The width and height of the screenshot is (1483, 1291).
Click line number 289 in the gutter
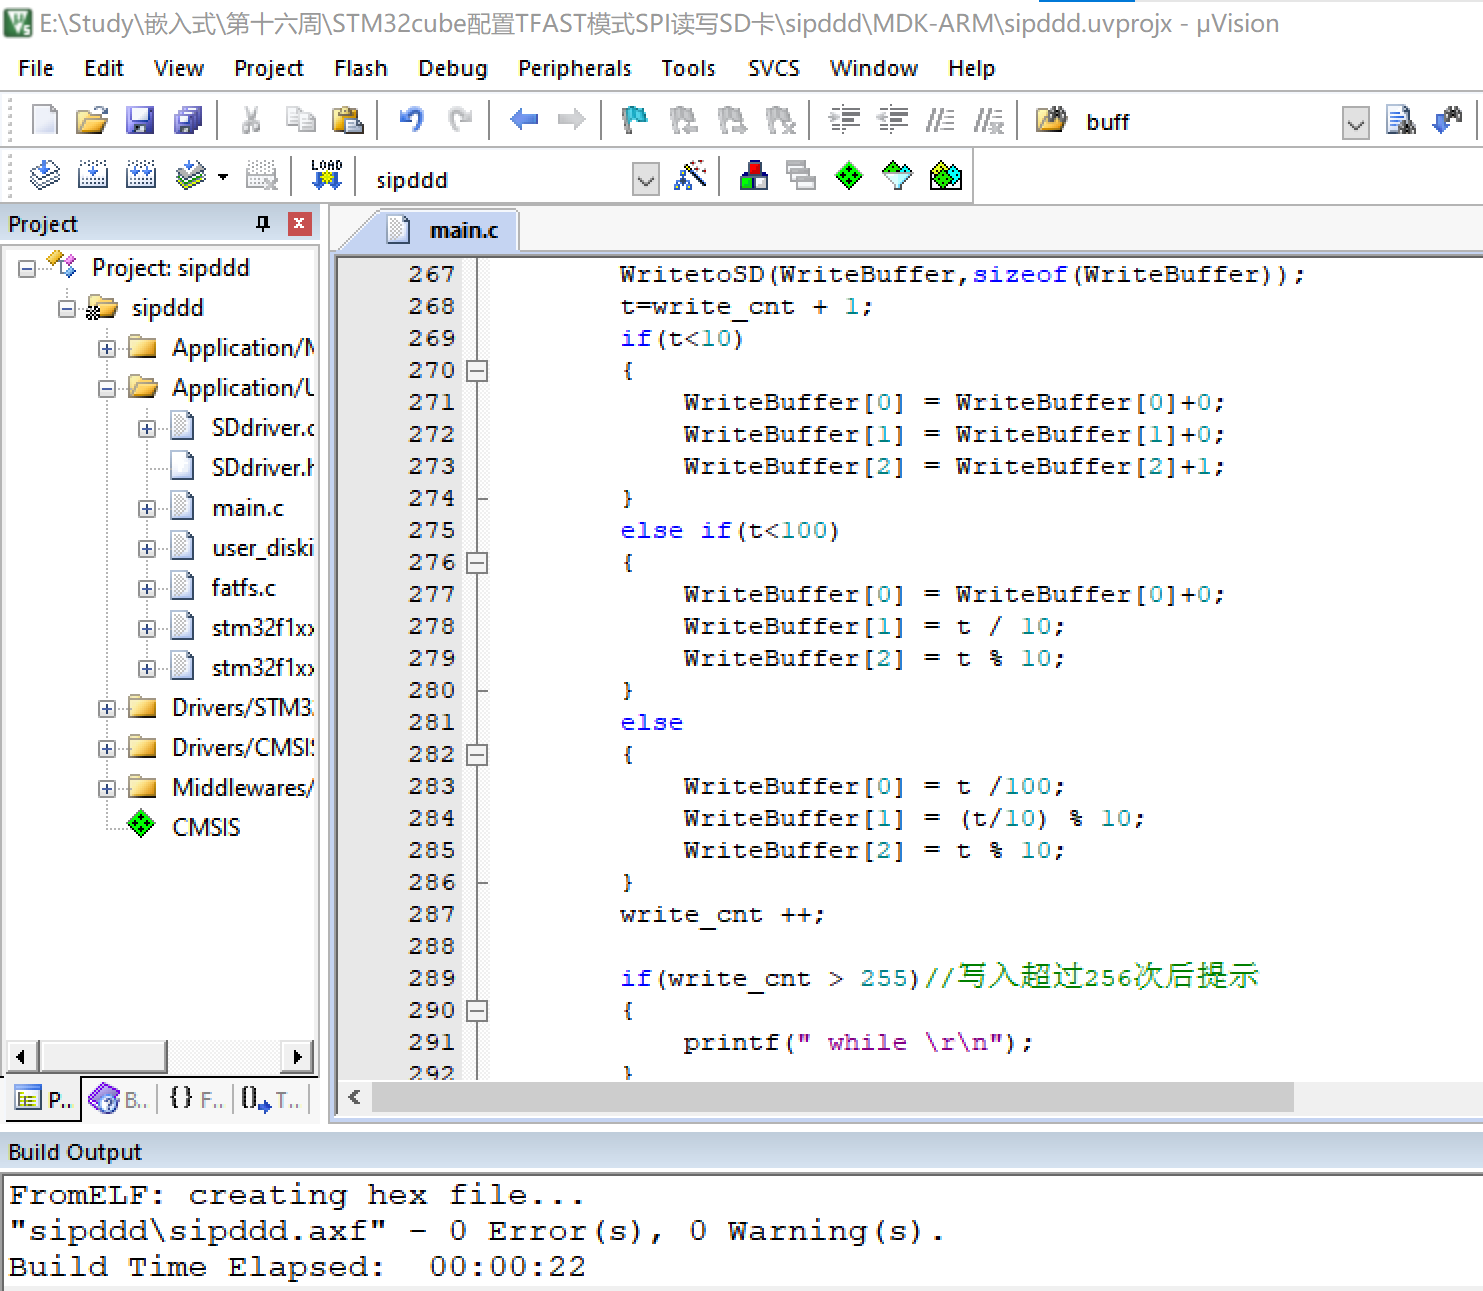pos(431,978)
